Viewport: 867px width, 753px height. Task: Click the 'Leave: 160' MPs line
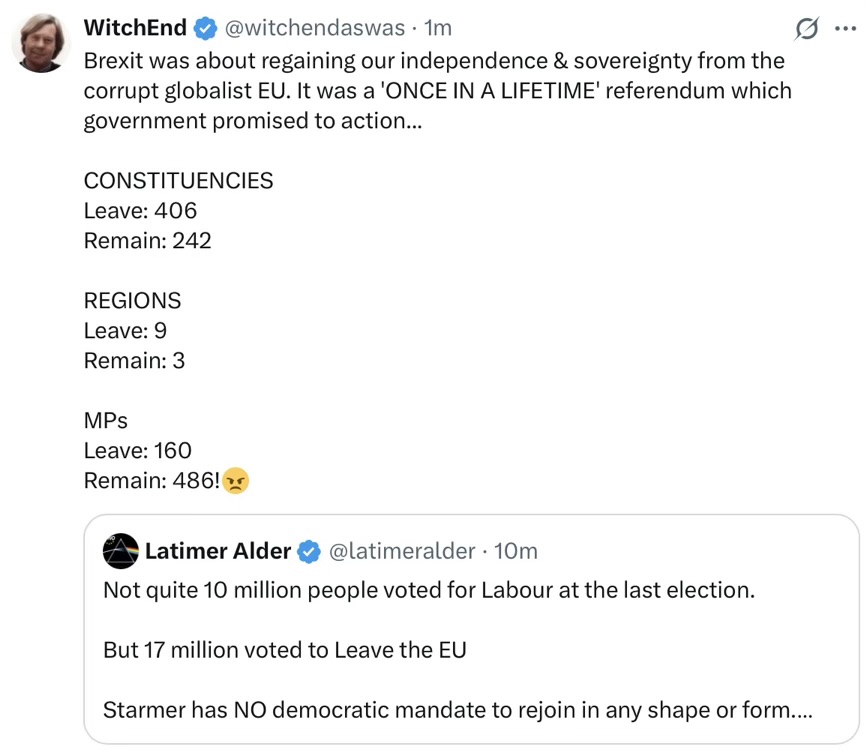(138, 451)
